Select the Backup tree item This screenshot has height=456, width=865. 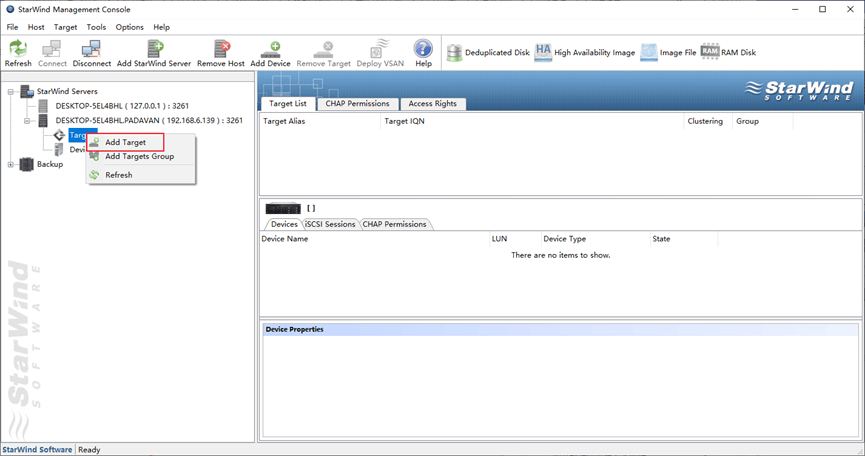tap(50, 164)
